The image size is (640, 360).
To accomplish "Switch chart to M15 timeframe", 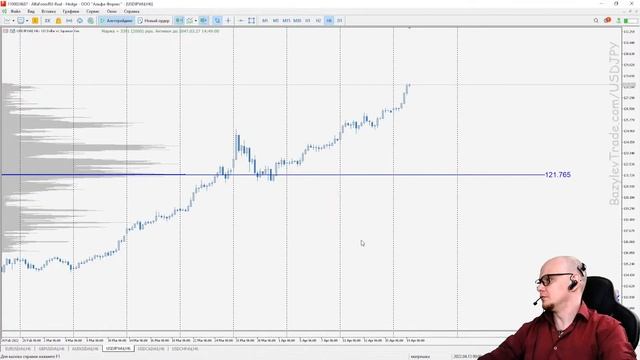I will [x=286, y=20].
